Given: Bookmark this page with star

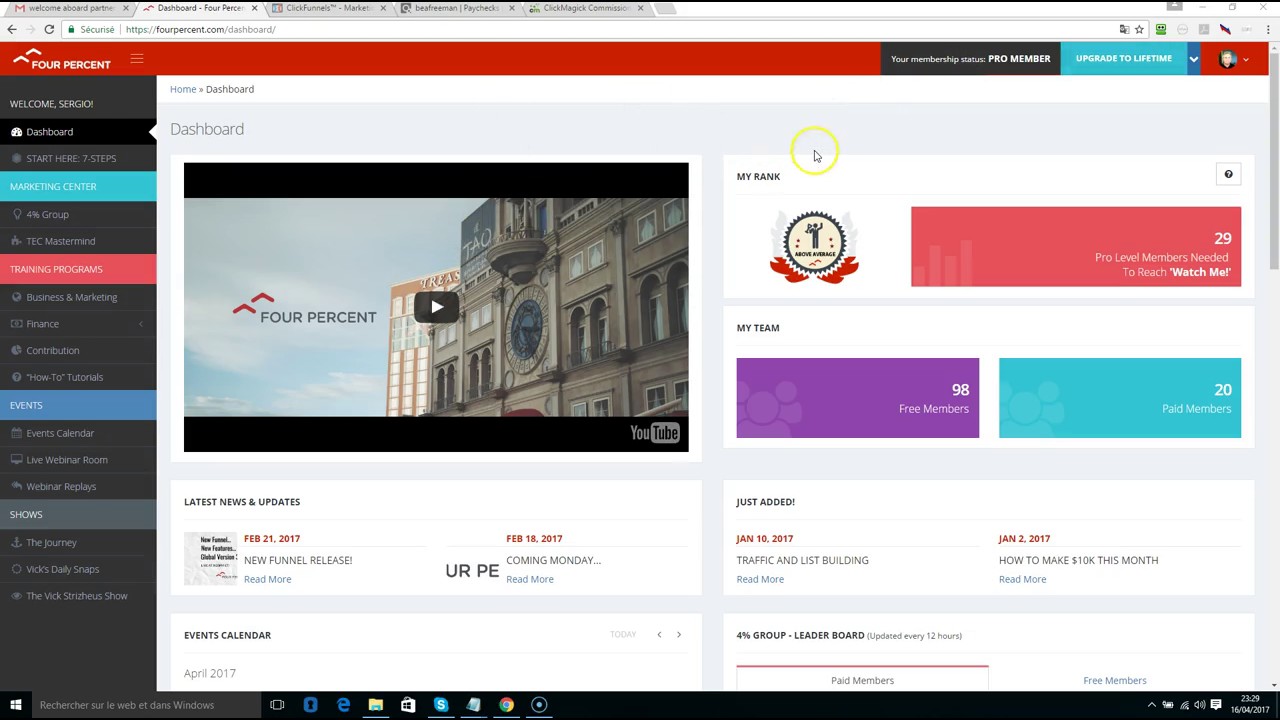Looking at the screenshot, I should pos(1139,29).
